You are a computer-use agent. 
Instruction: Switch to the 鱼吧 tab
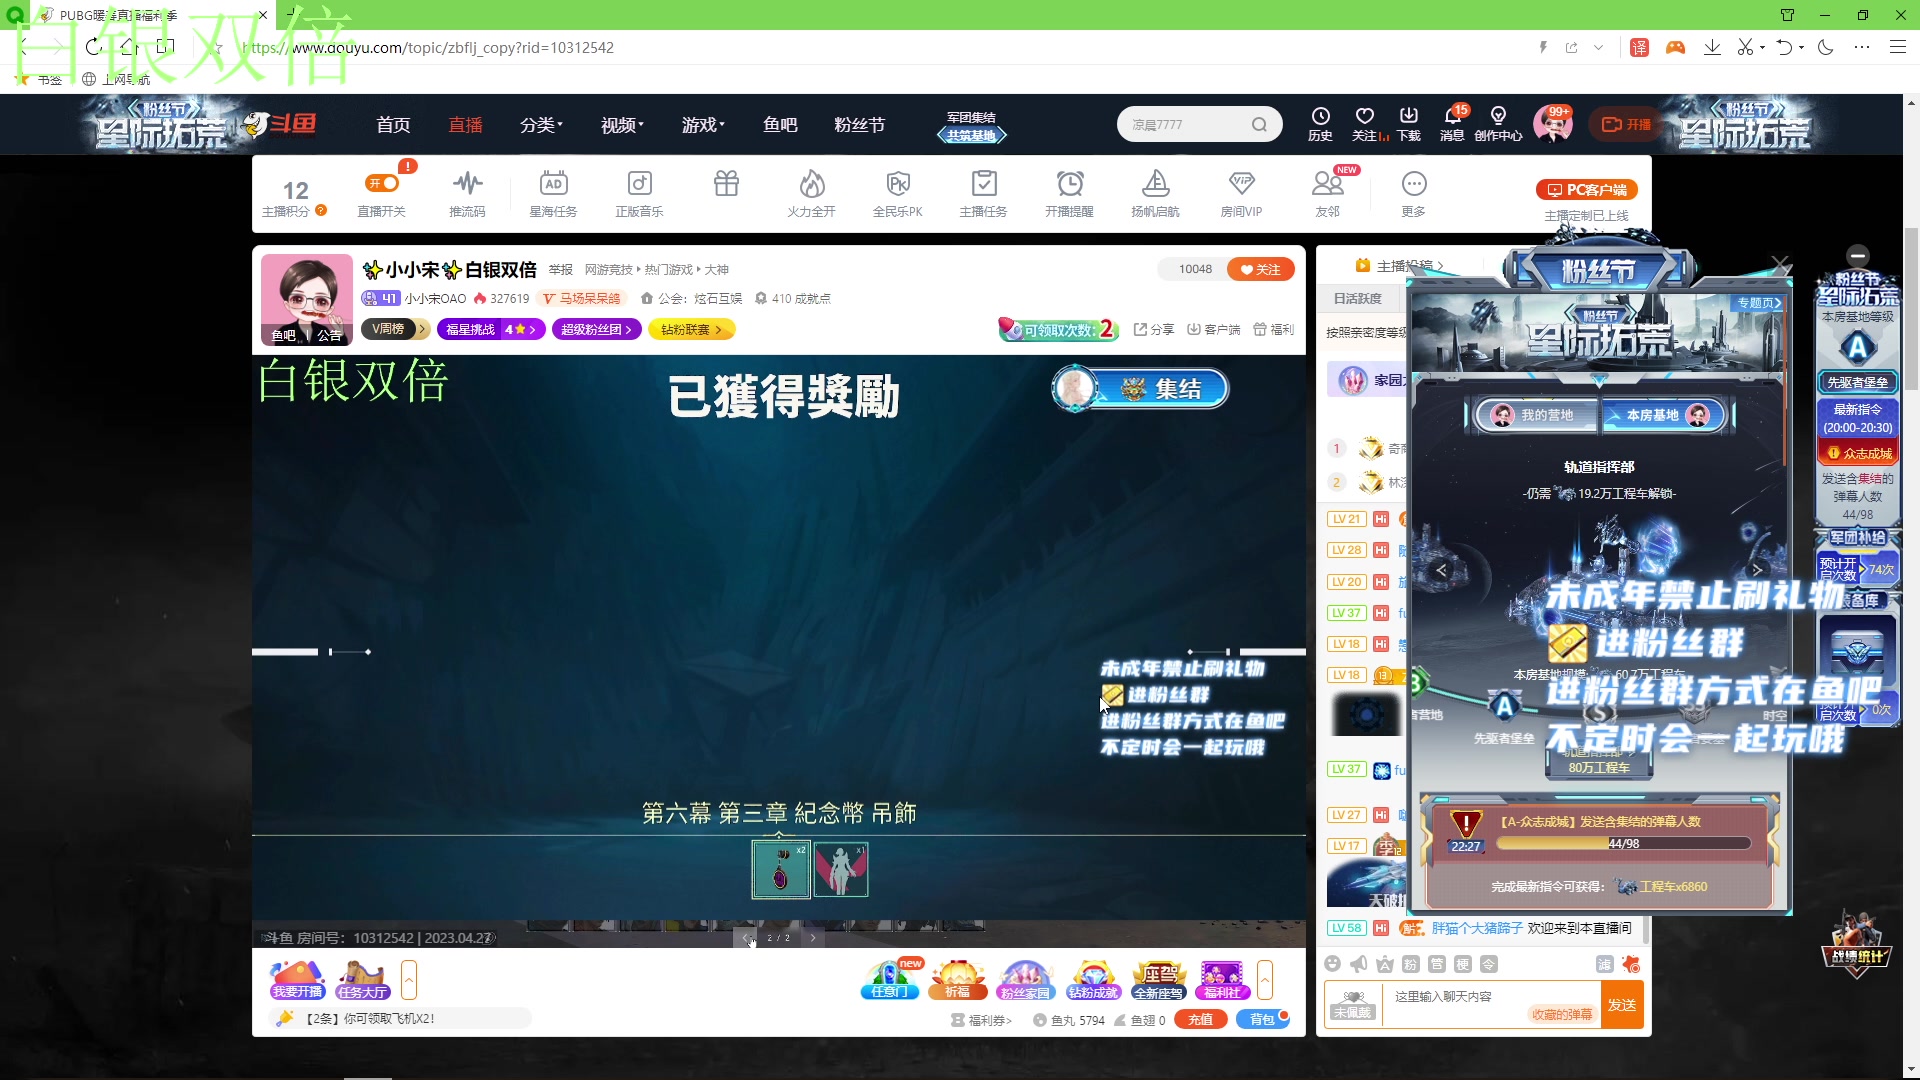click(780, 124)
